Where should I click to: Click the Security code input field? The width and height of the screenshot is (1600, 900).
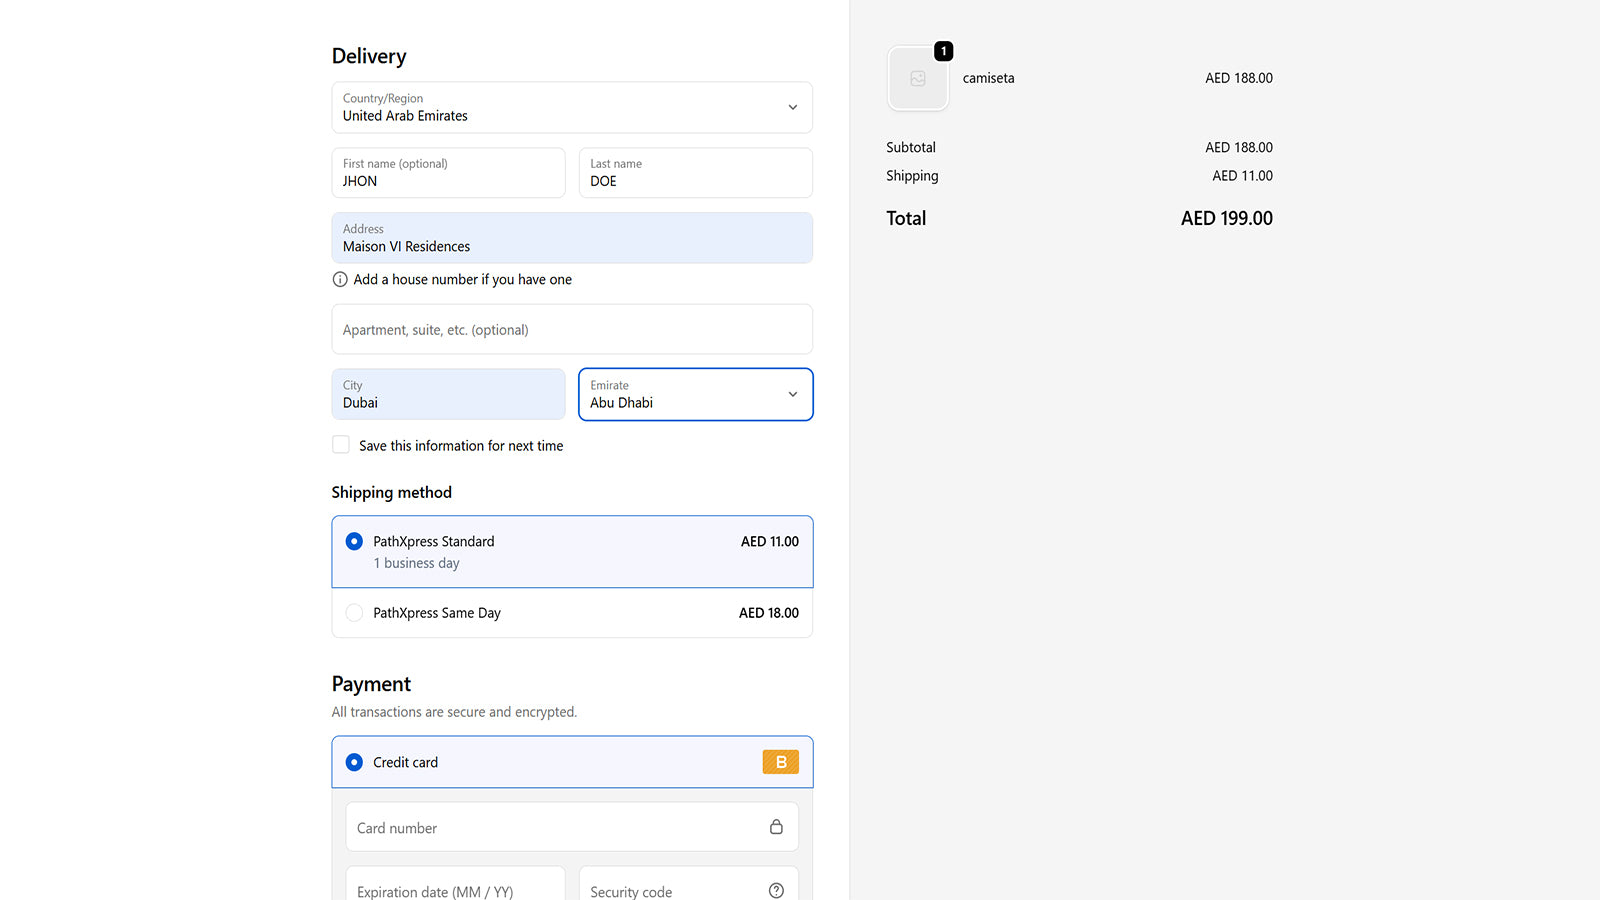670,887
